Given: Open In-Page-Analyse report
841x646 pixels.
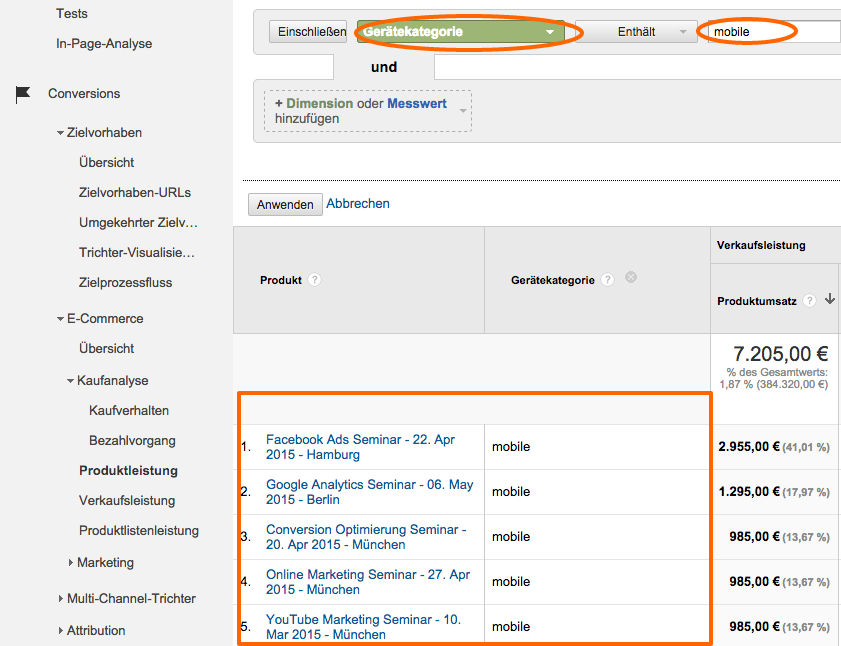Looking at the screenshot, I should coord(104,44).
